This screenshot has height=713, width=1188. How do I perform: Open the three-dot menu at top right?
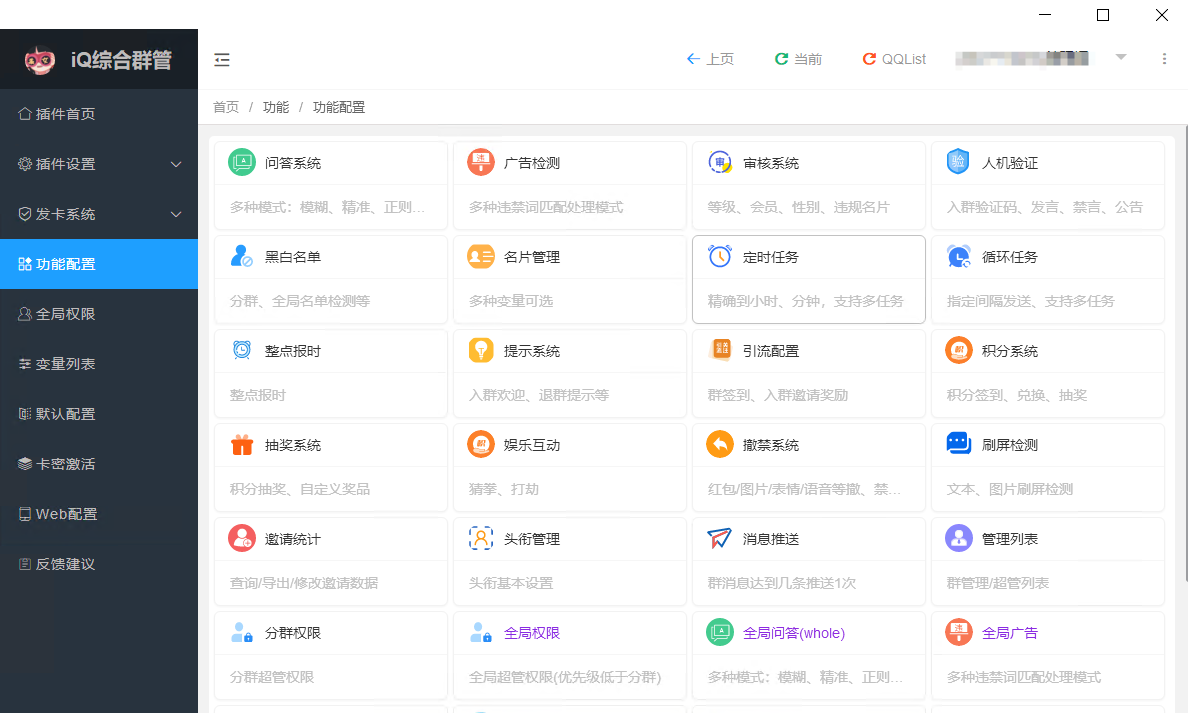(1164, 59)
